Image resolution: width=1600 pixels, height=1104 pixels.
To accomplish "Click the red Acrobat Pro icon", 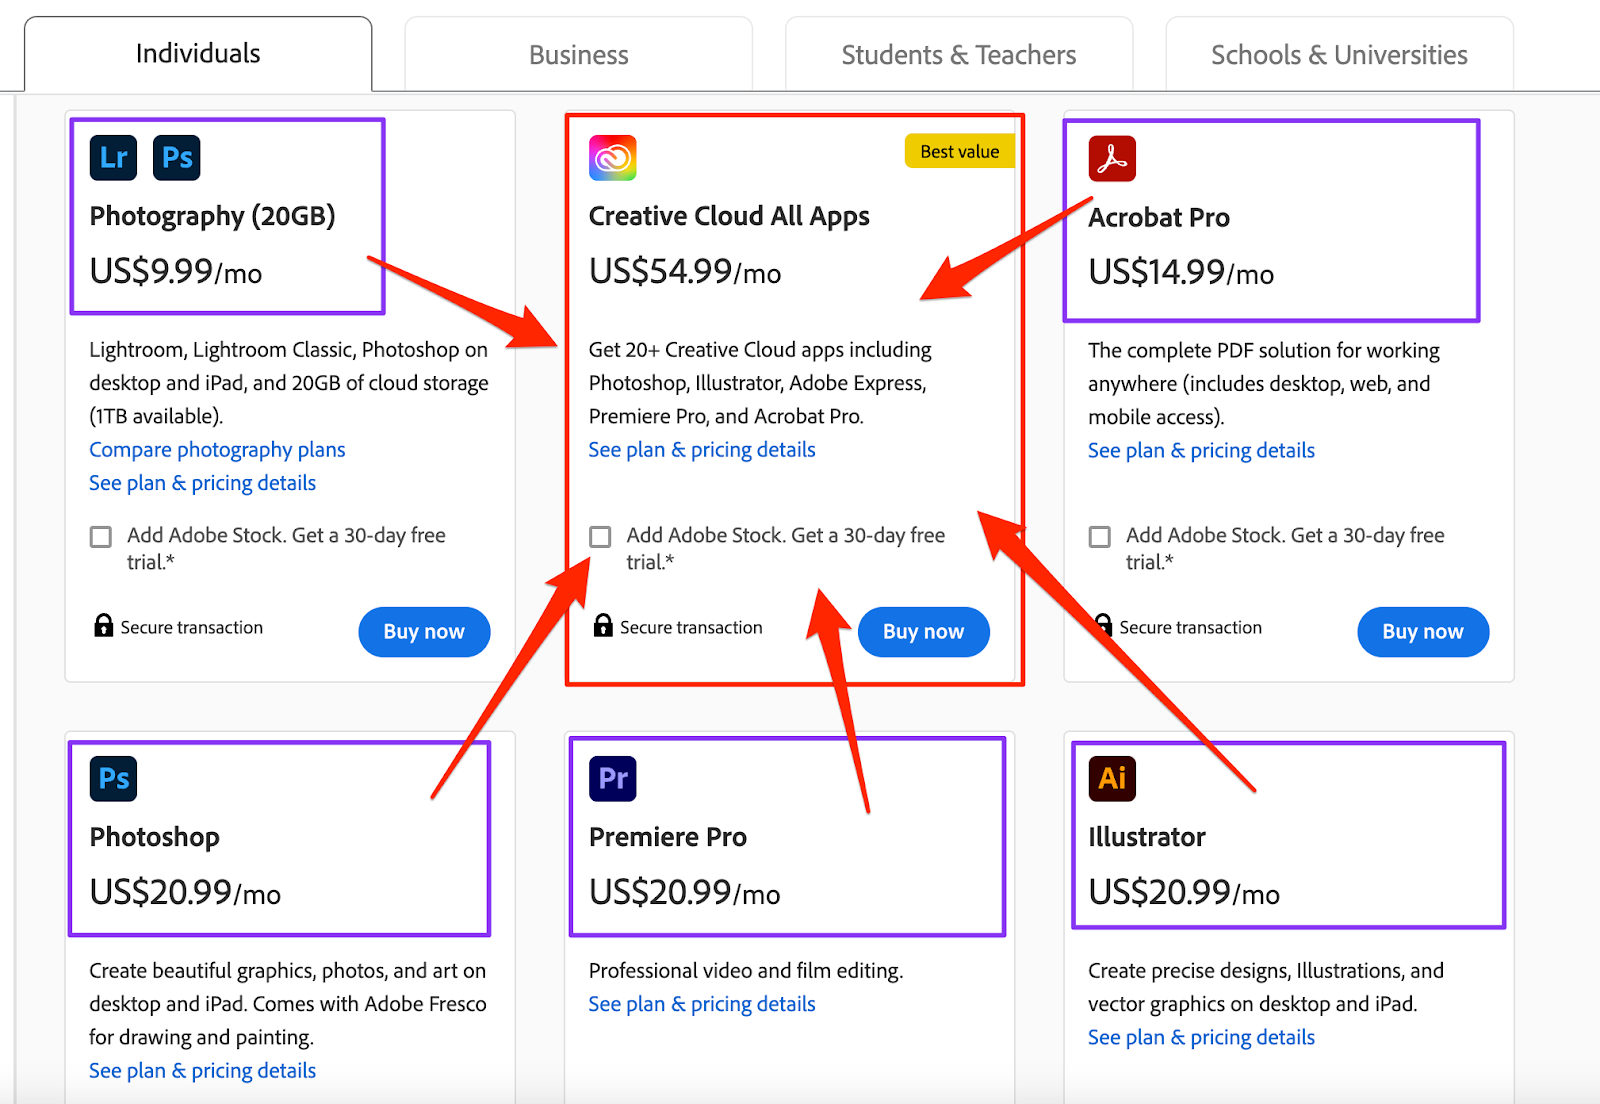I will 1112,158.
